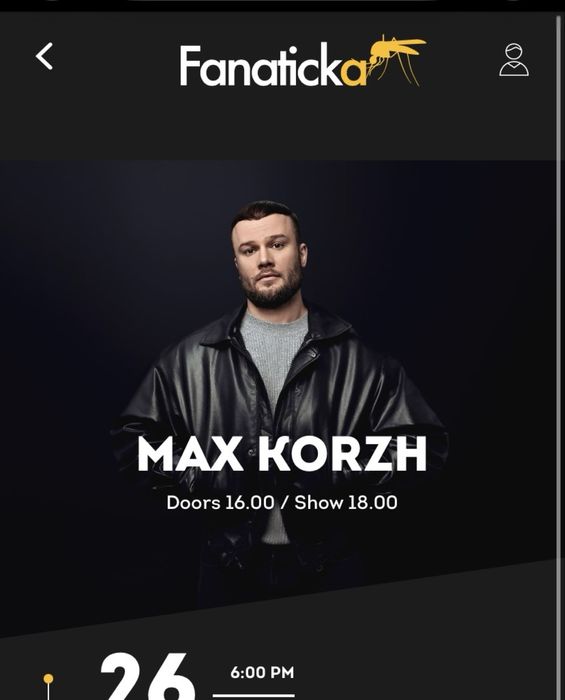Select the MAX KORZH event title
Screen dimensions: 565x700
coord(282,454)
